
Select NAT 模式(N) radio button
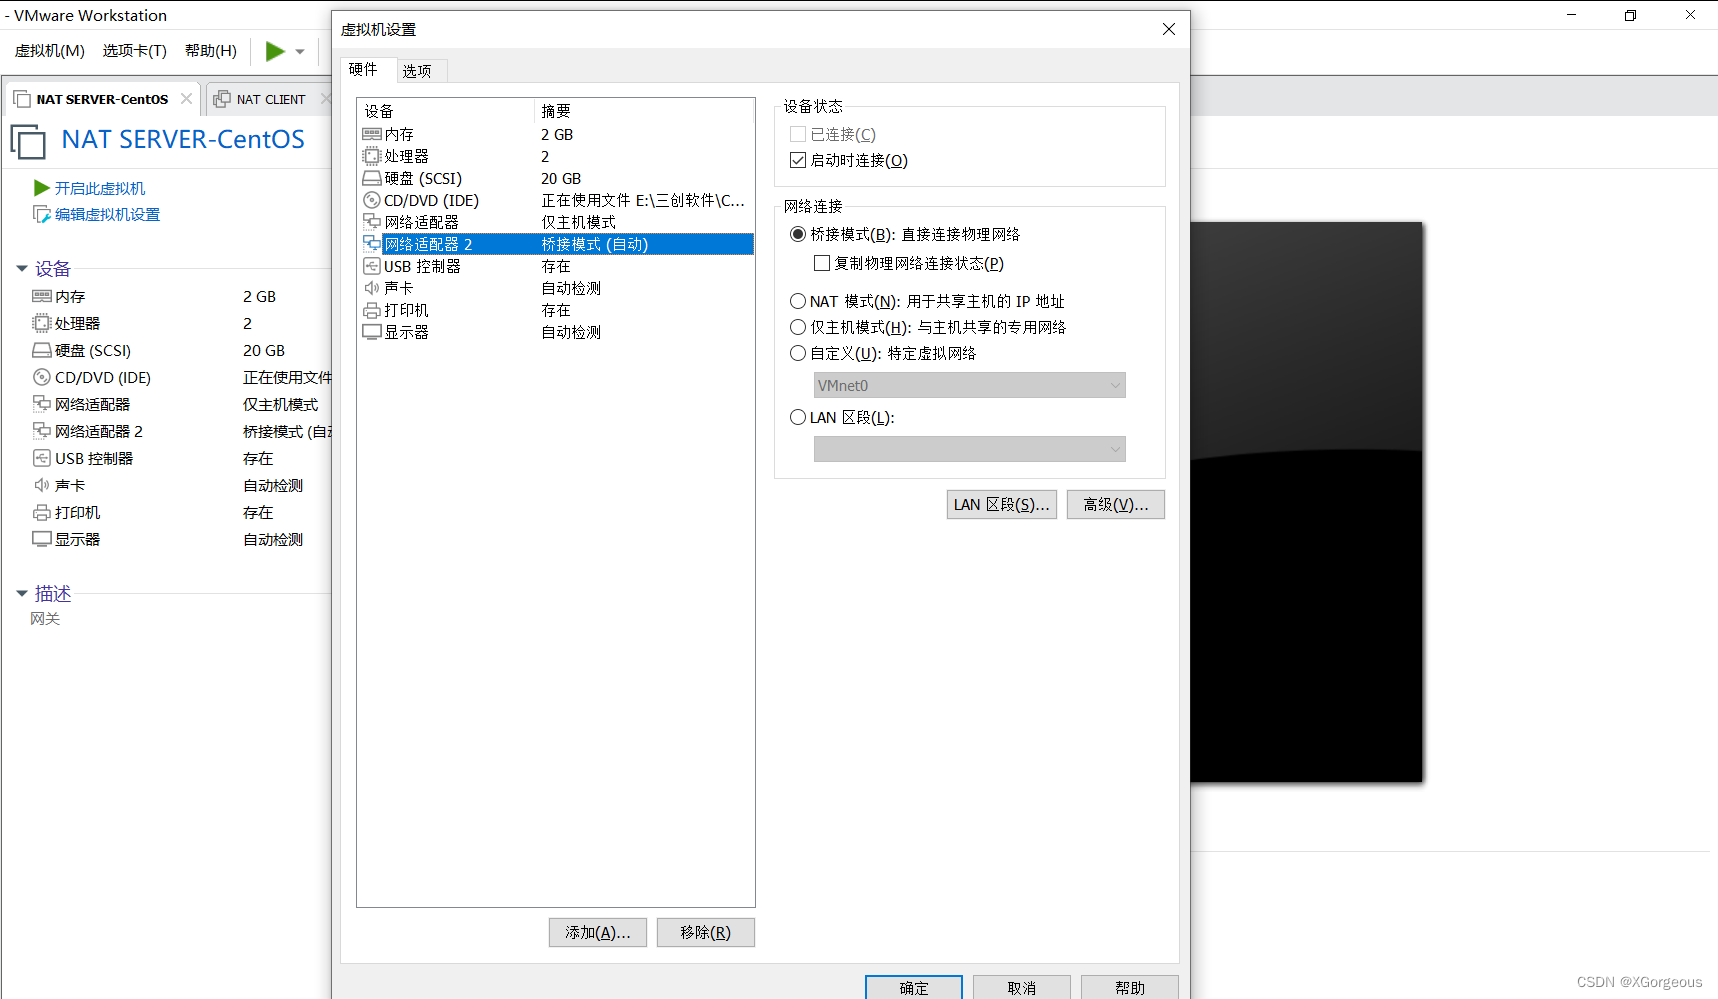tap(798, 301)
